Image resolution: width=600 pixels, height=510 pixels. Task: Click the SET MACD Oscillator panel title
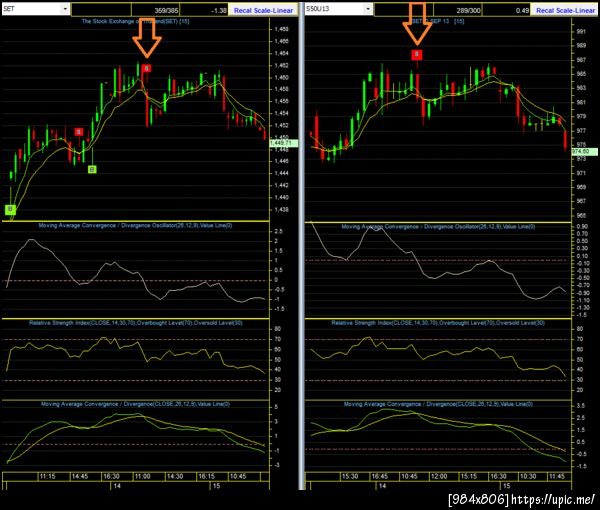click(x=135, y=225)
